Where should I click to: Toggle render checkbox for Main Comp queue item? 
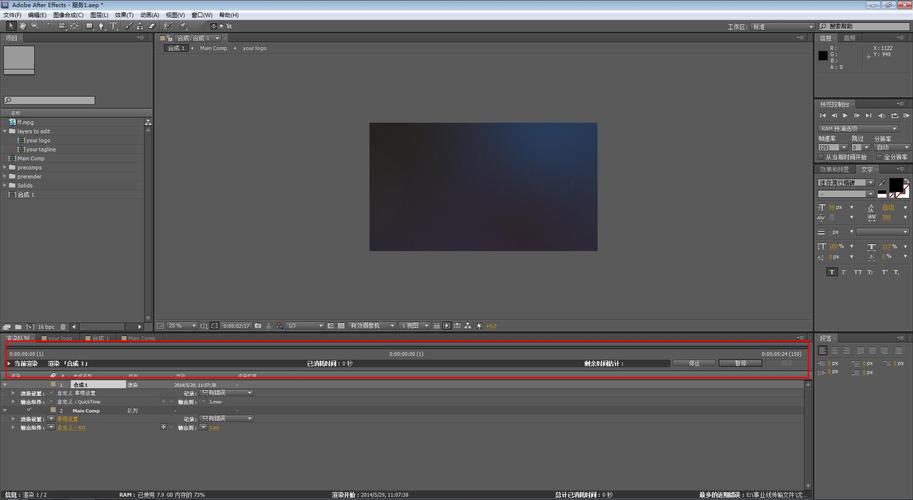click(x=29, y=410)
